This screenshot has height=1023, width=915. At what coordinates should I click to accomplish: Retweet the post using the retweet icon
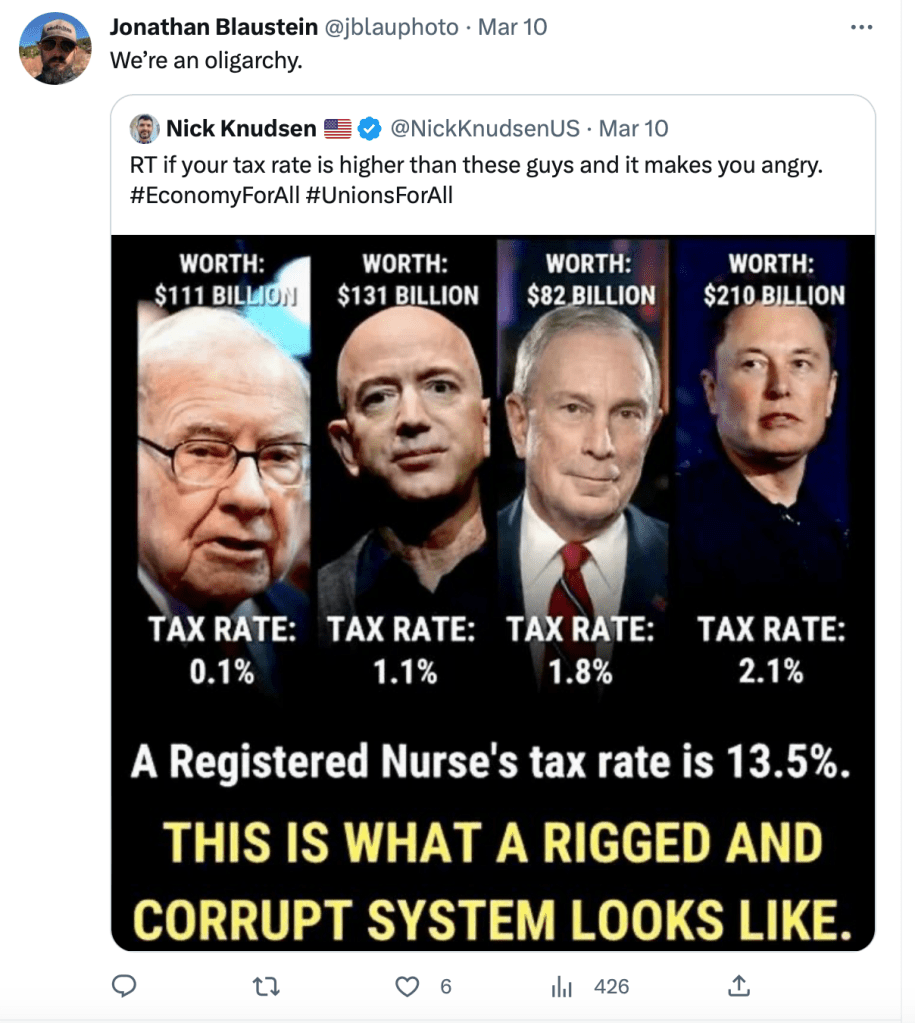(265, 987)
